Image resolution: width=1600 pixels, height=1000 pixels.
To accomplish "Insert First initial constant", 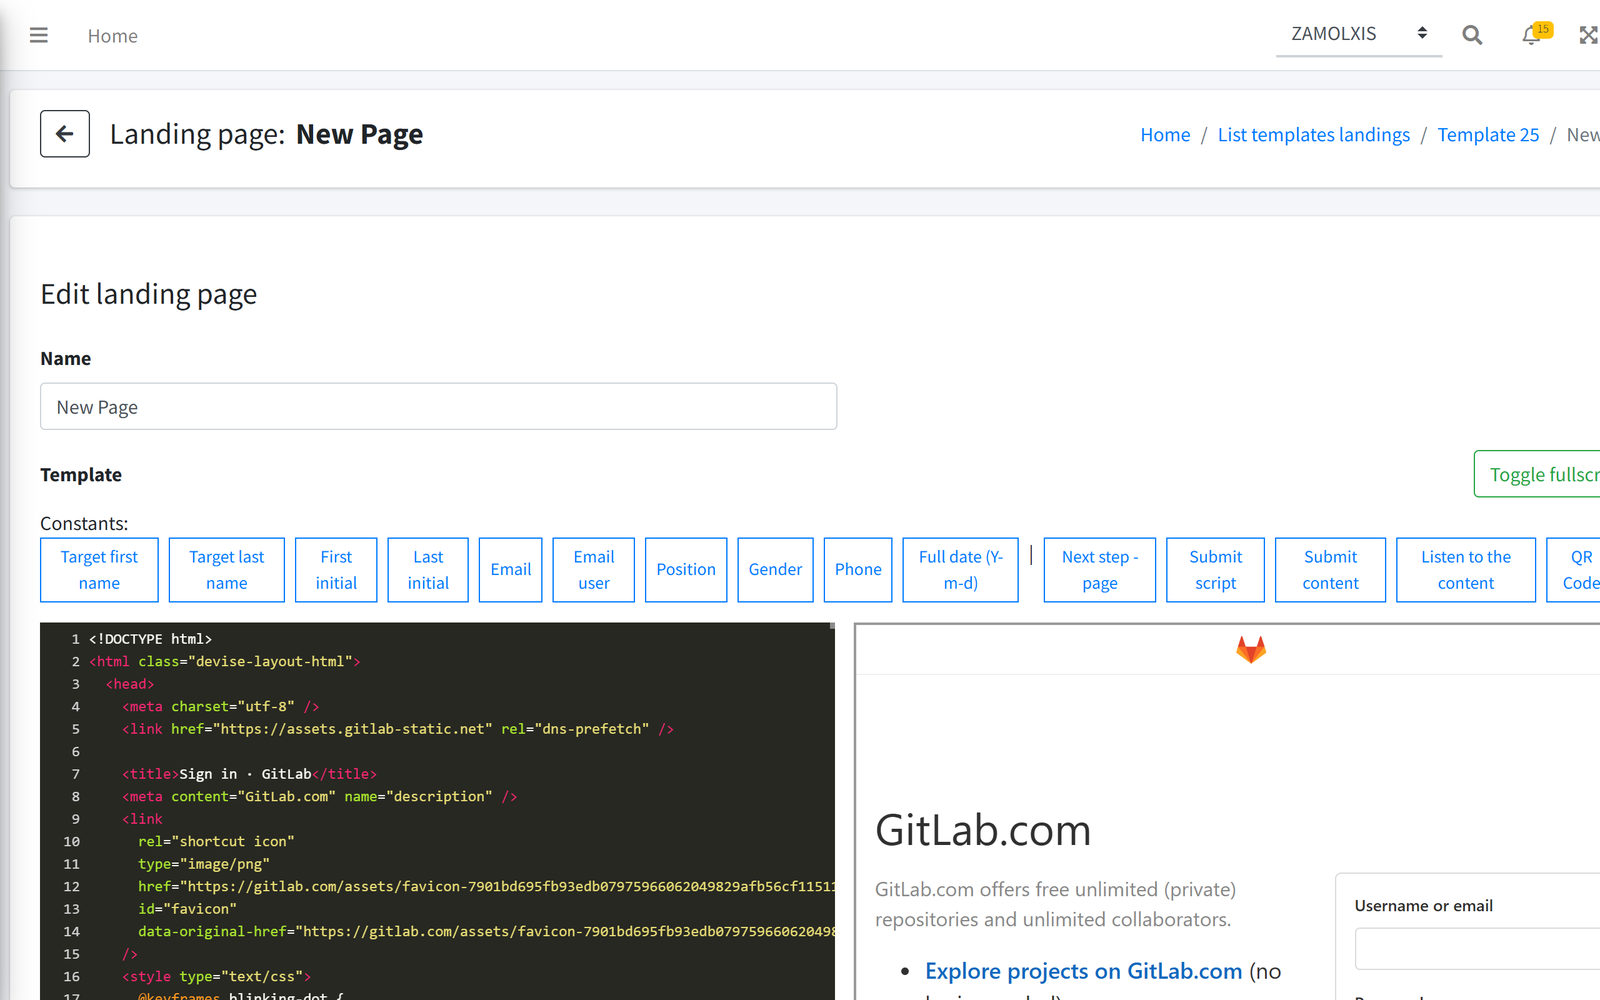I will (336, 570).
